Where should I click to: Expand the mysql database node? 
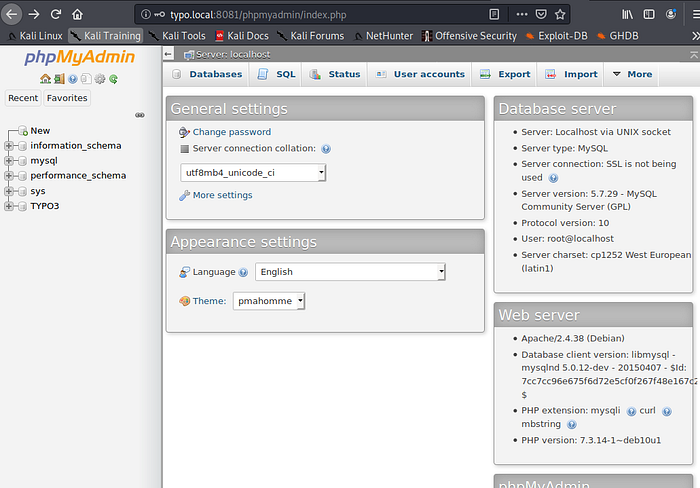click(x=10, y=160)
